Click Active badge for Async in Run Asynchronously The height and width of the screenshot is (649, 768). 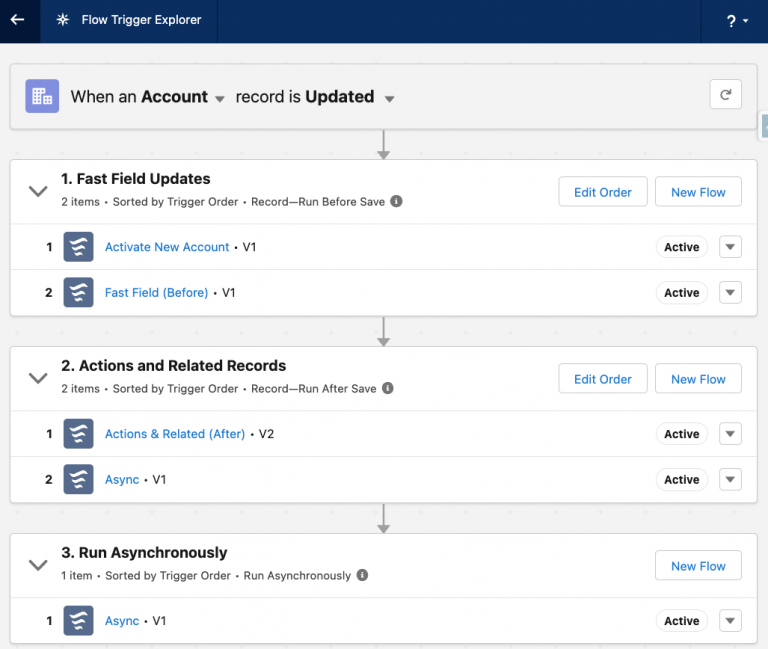(682, 621)
